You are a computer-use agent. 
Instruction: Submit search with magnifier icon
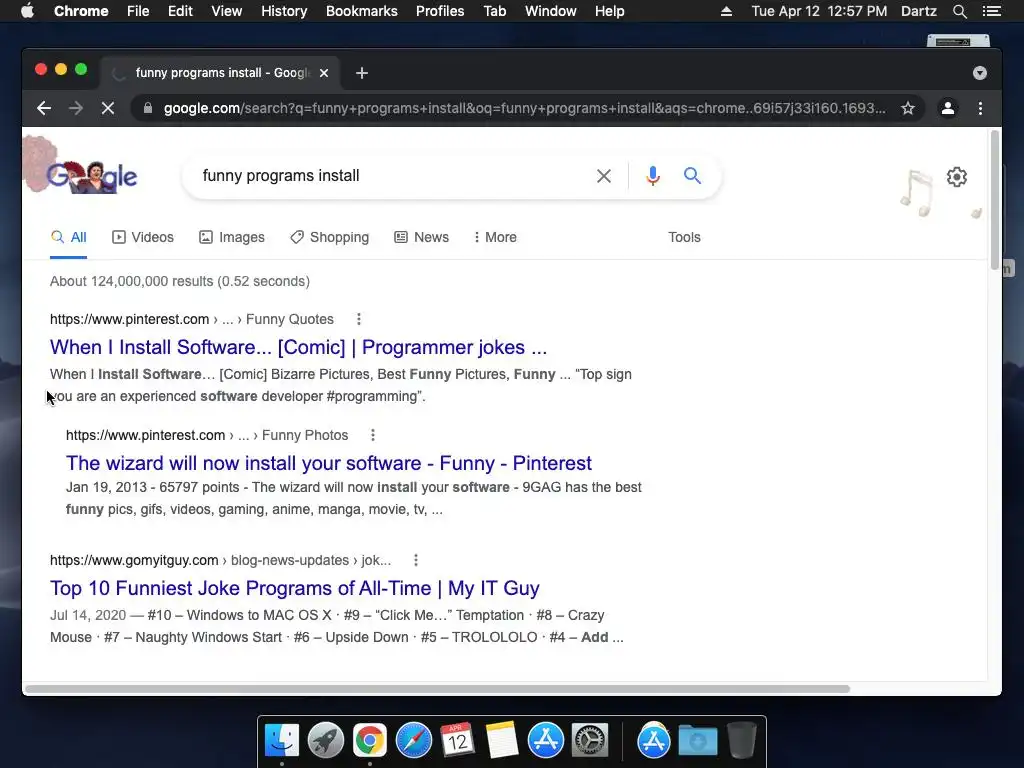click(x=692, y=176)
